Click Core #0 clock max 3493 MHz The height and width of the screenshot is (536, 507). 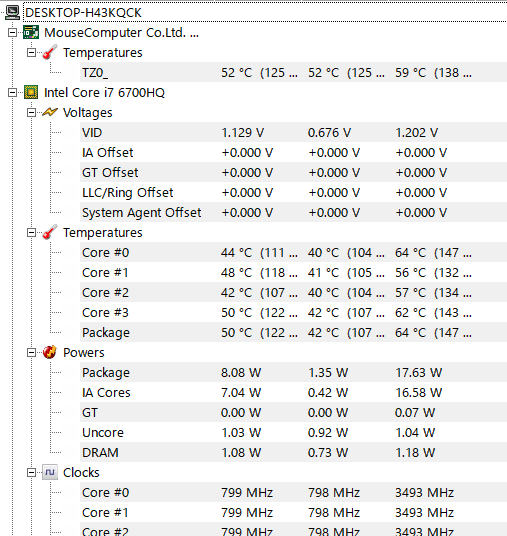(x=424, y=493)
